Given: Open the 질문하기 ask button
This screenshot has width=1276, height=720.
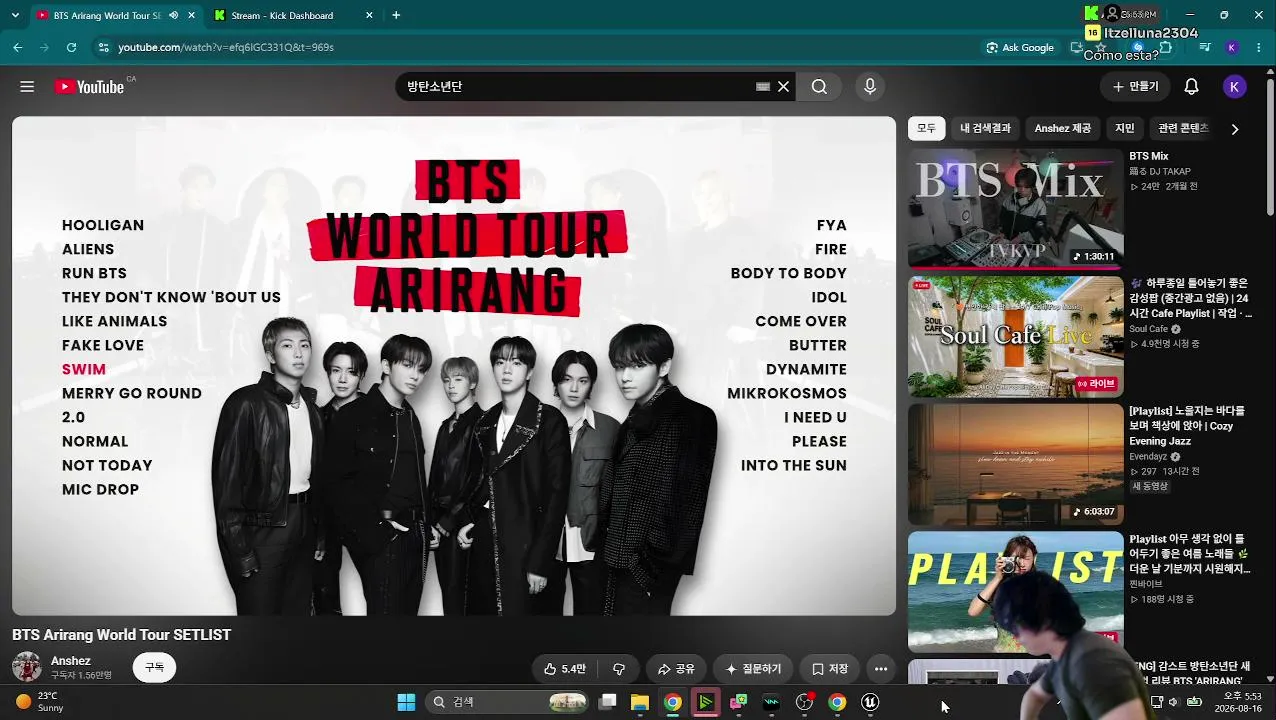Looking at the screenshot, I should (753, 669).
